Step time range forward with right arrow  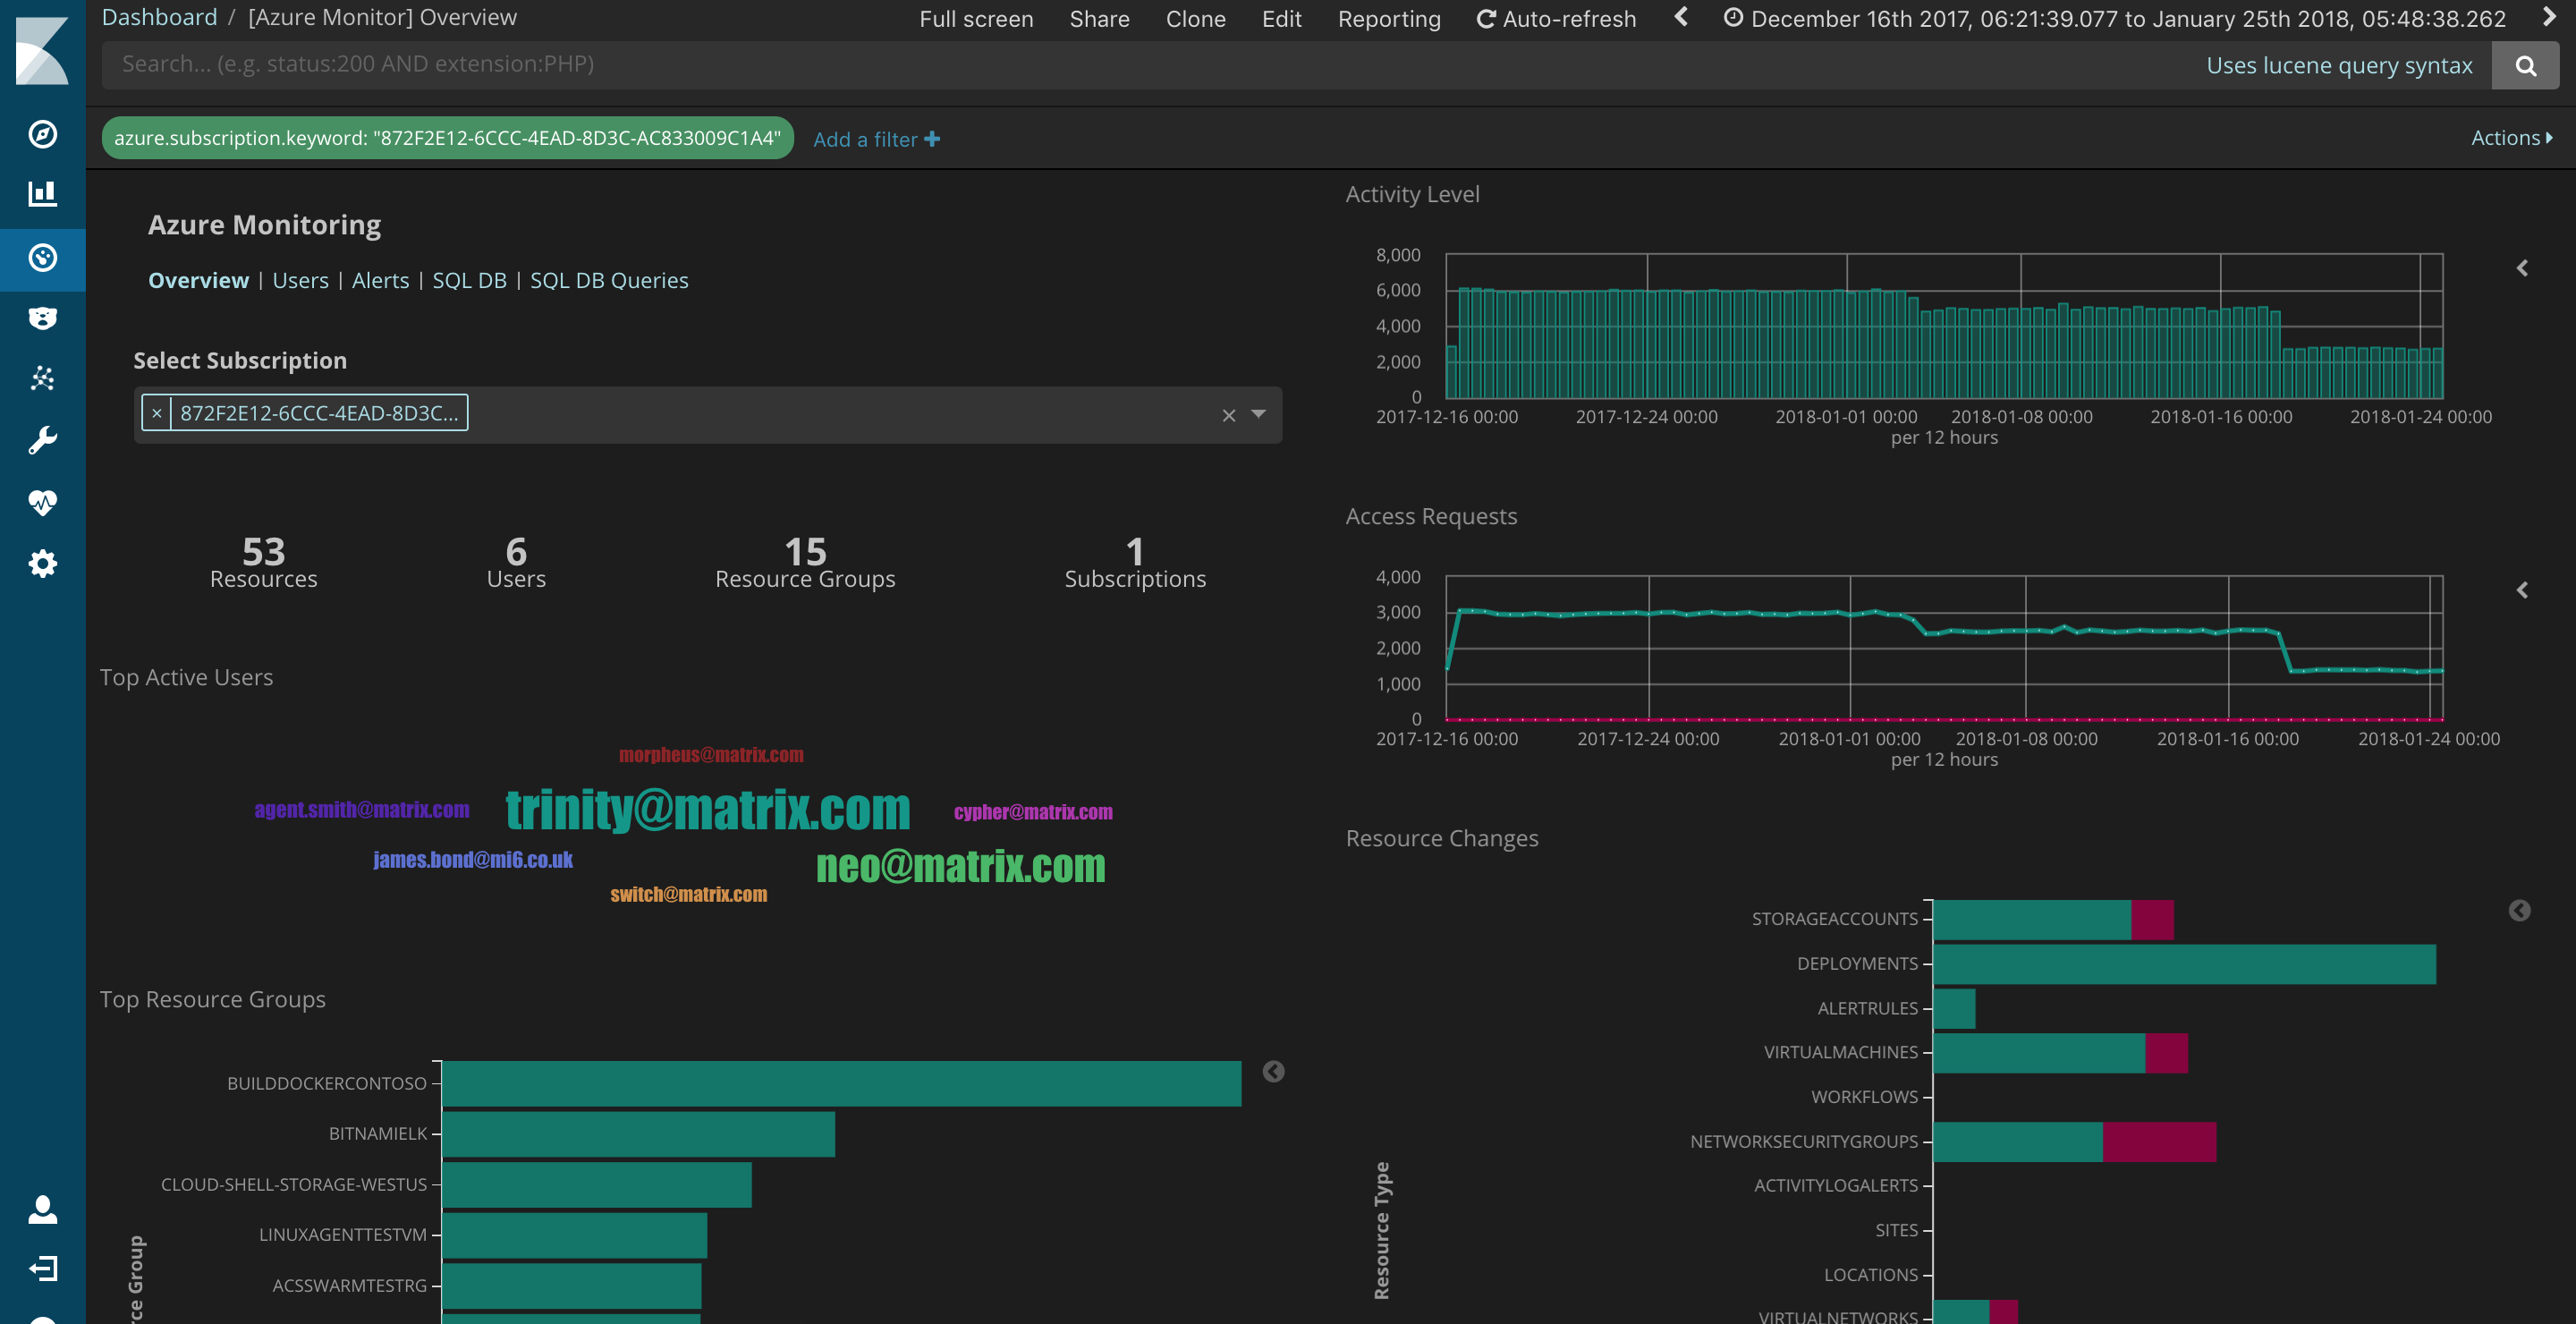click(2549, 17)
